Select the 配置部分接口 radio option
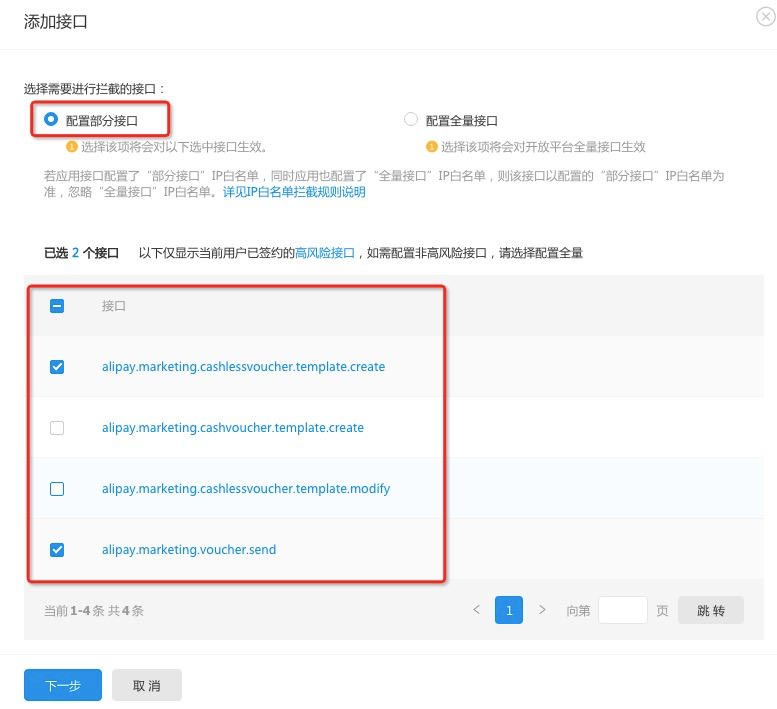The width and height of the screenshot is (777, 709). pyautogui.click(x=51, y=119)
